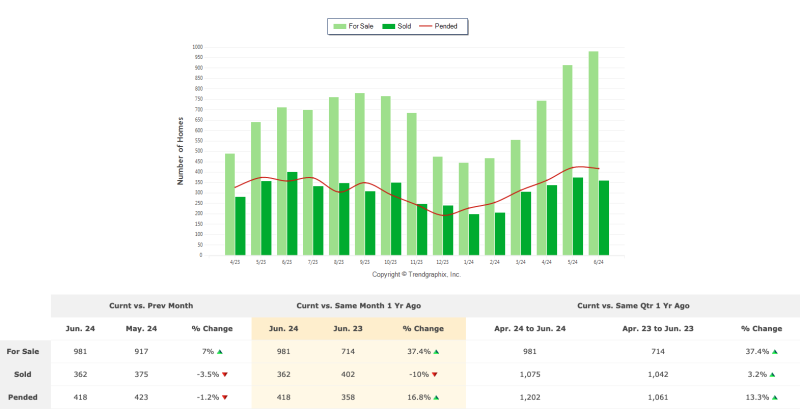This screenshot has height=411, width=800.
Task: Click the Trendgraphix copyright text below chart
Action: point(416,273)
